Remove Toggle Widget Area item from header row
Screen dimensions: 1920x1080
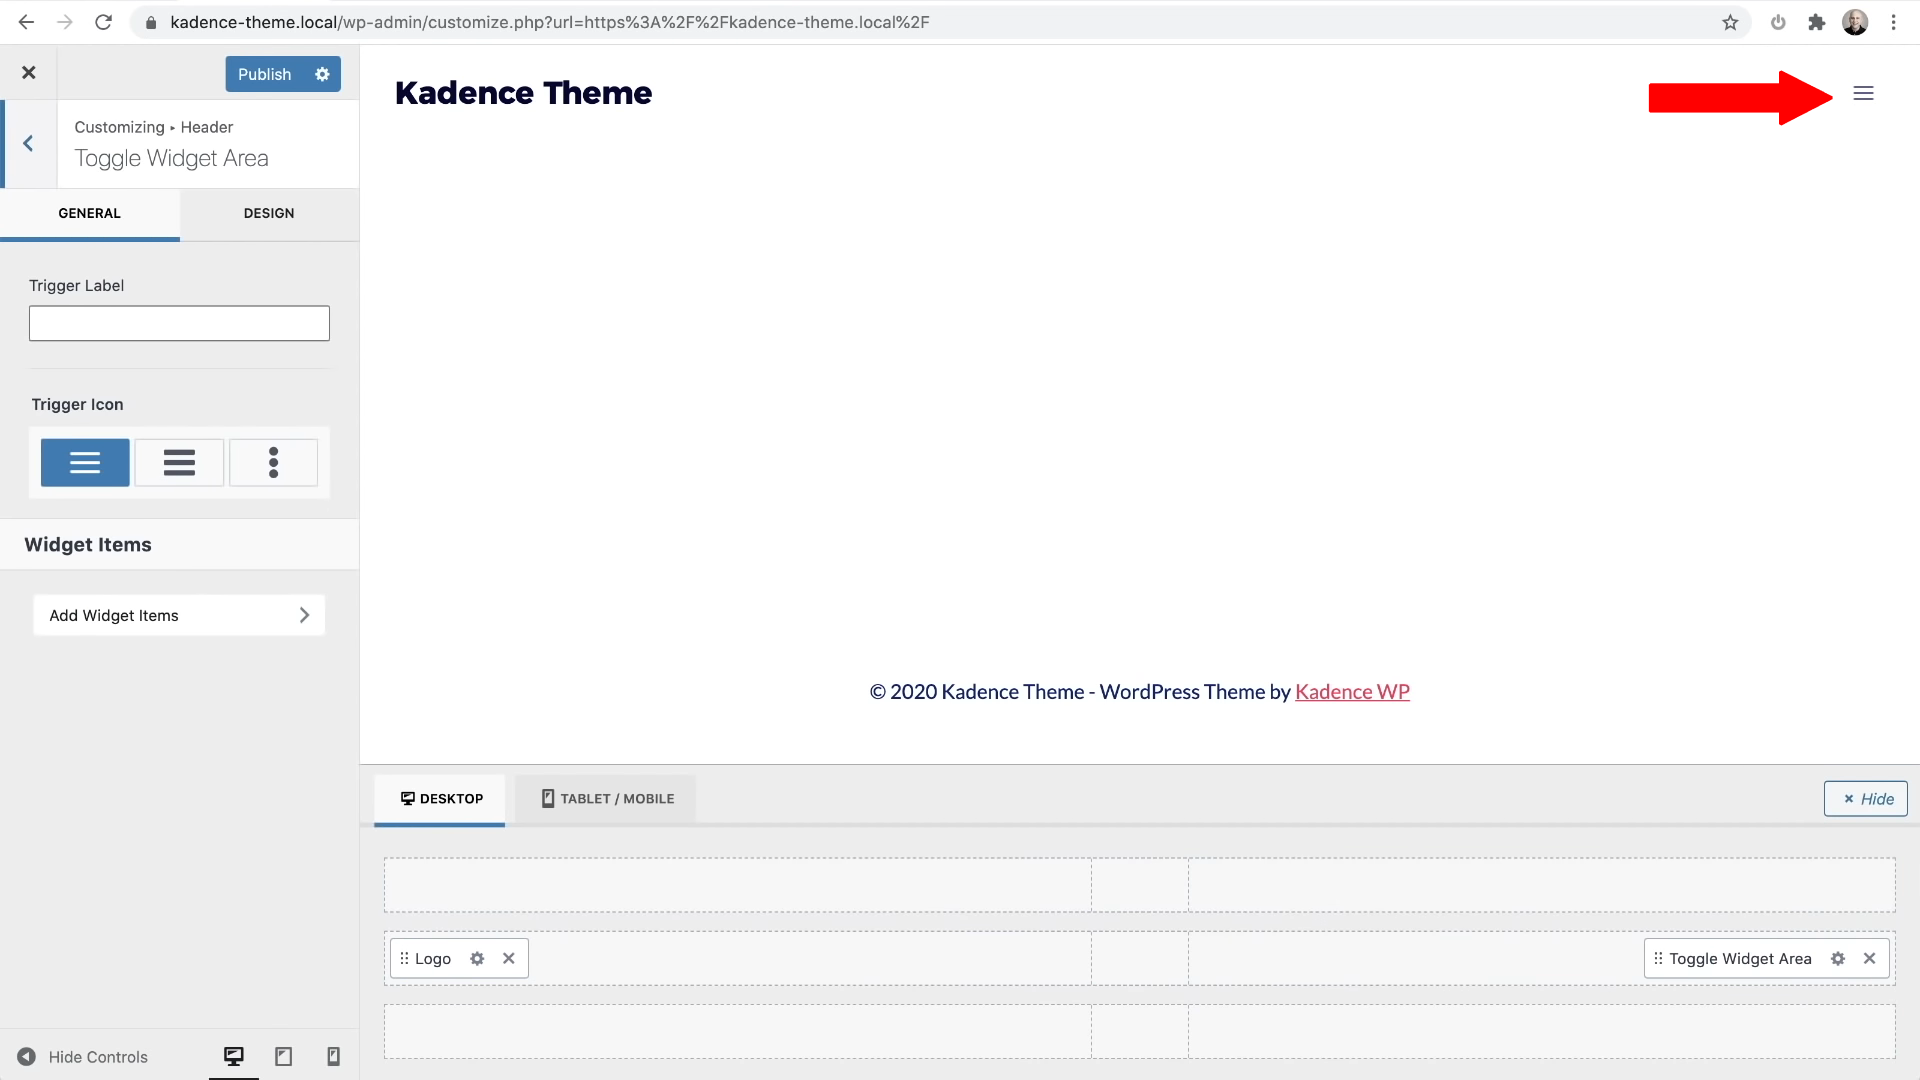(x=1869, y=958)
